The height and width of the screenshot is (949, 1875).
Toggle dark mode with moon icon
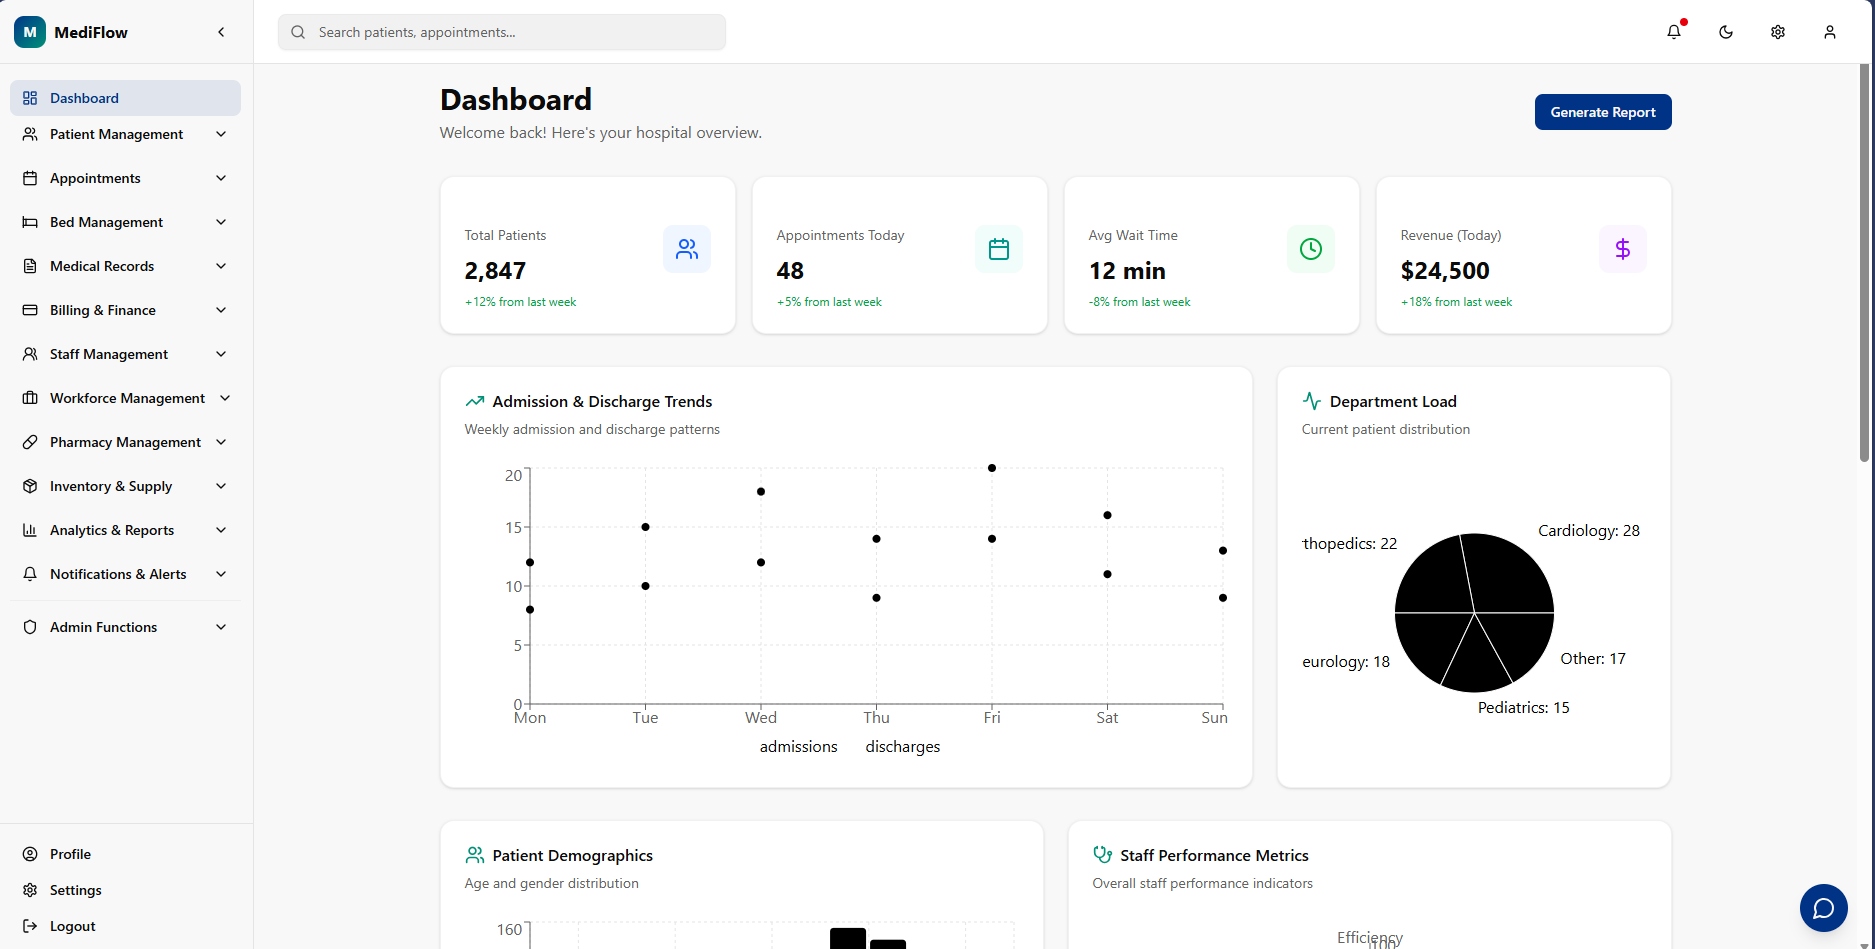point(1726,32)
